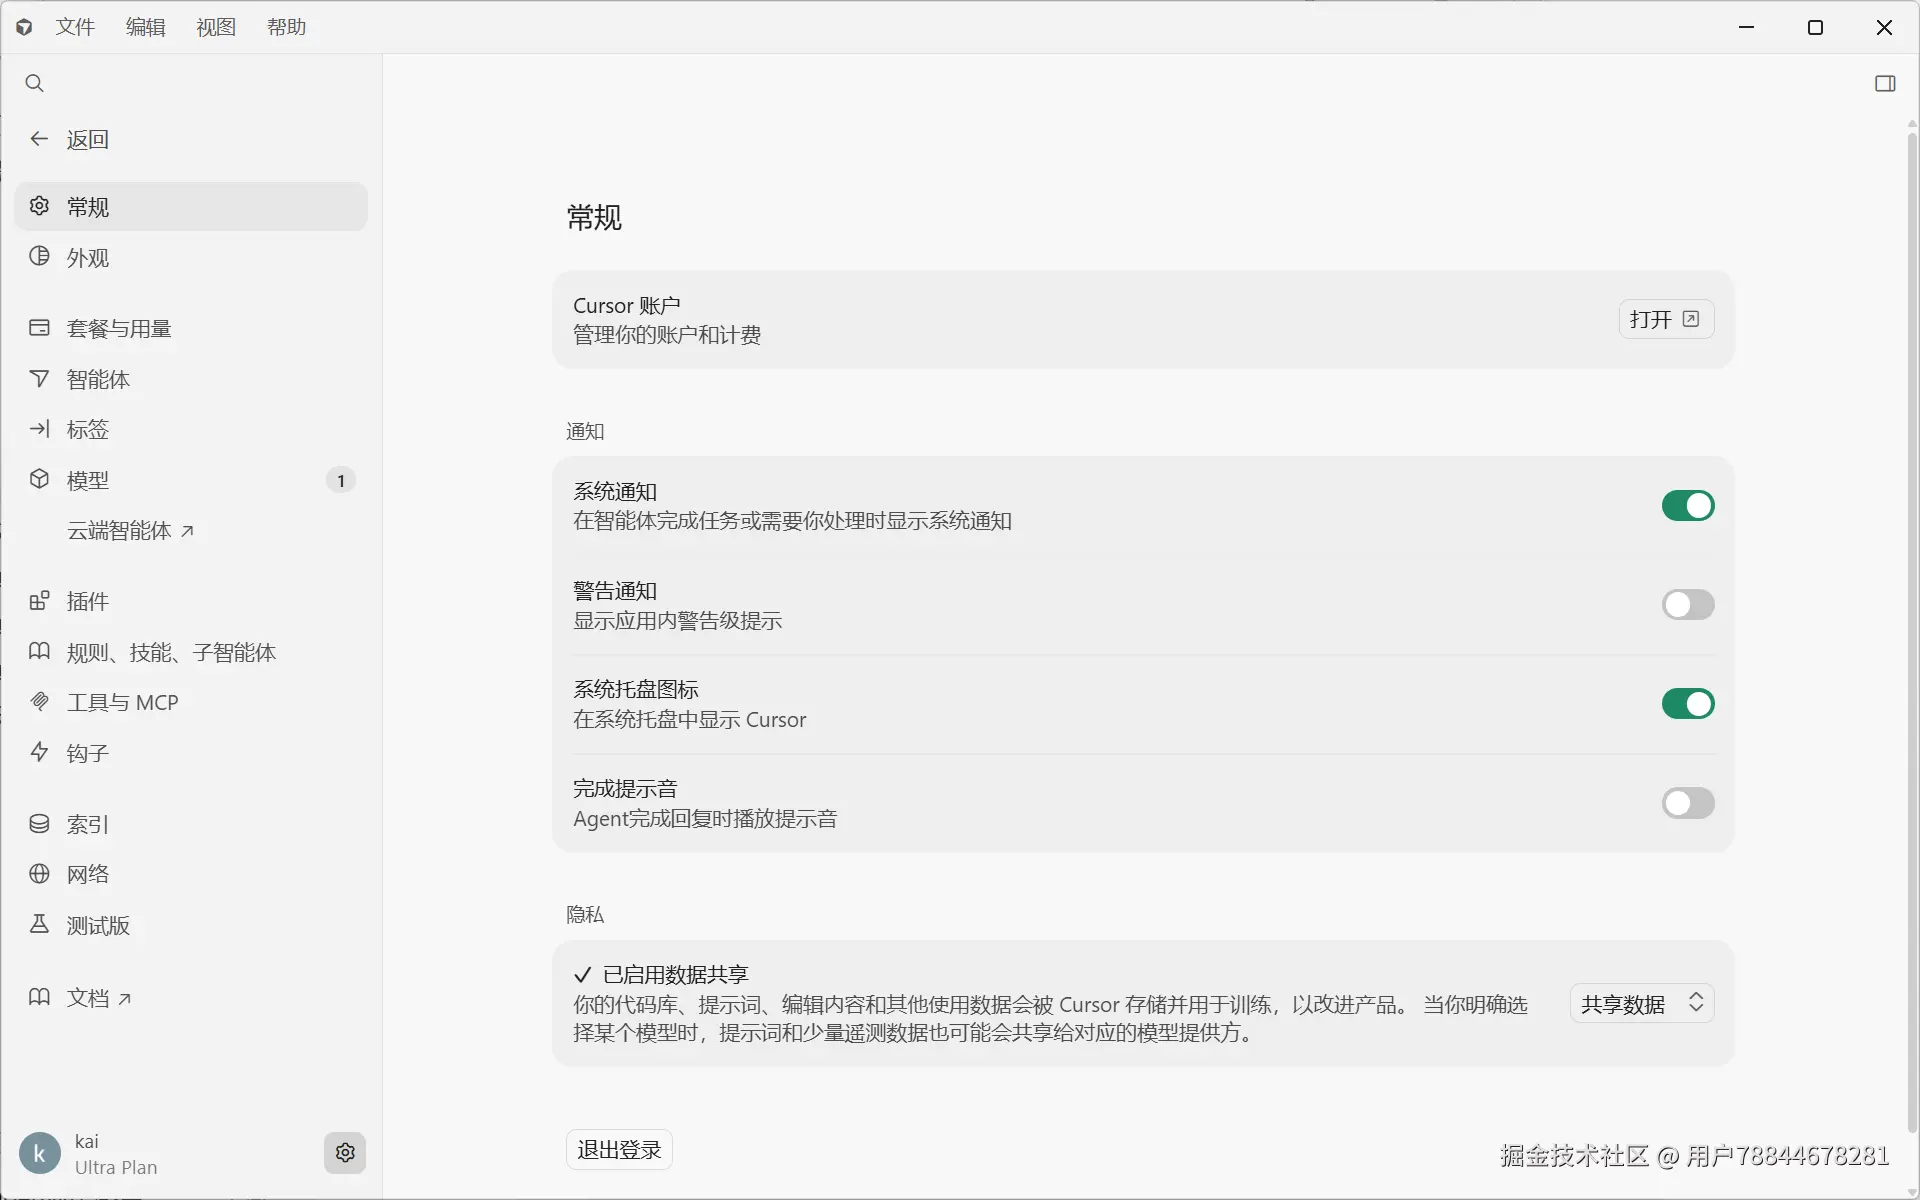Open 测试版 (Beta) flask icon section
This screenshot has width=1920, height=1200.
(x=39, y=925)
